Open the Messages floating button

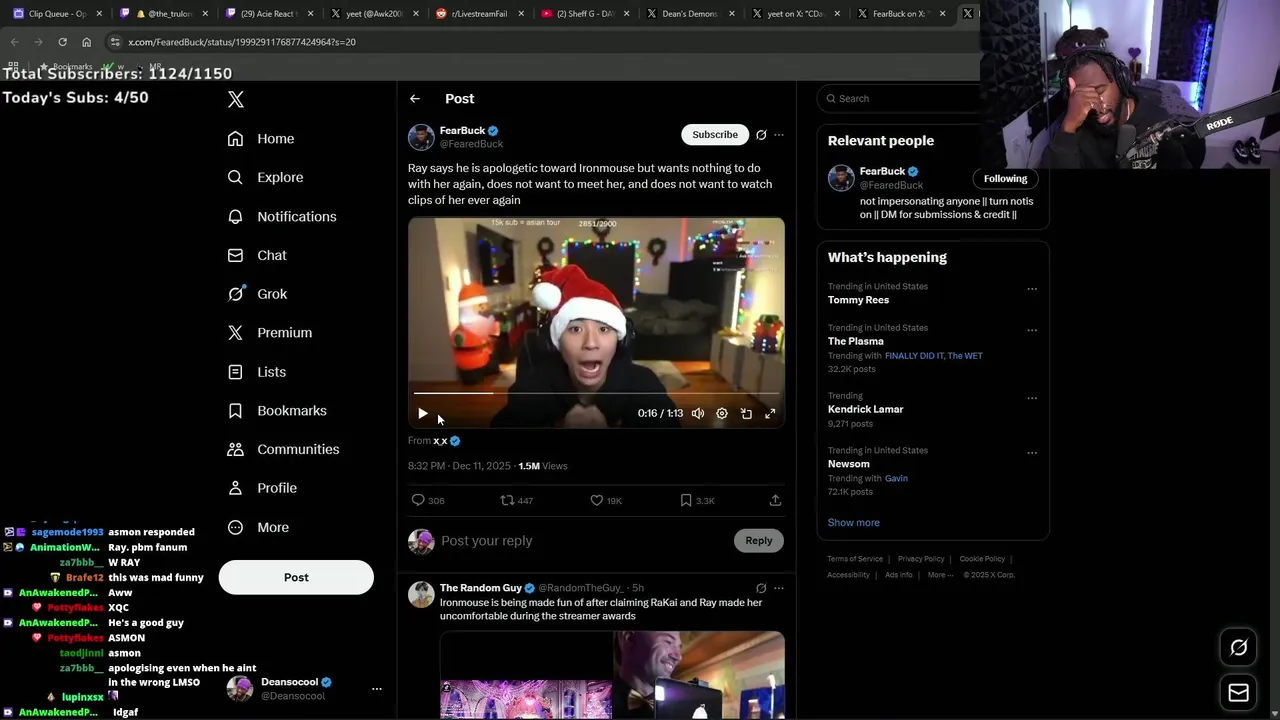click(x=1238, y=692)
